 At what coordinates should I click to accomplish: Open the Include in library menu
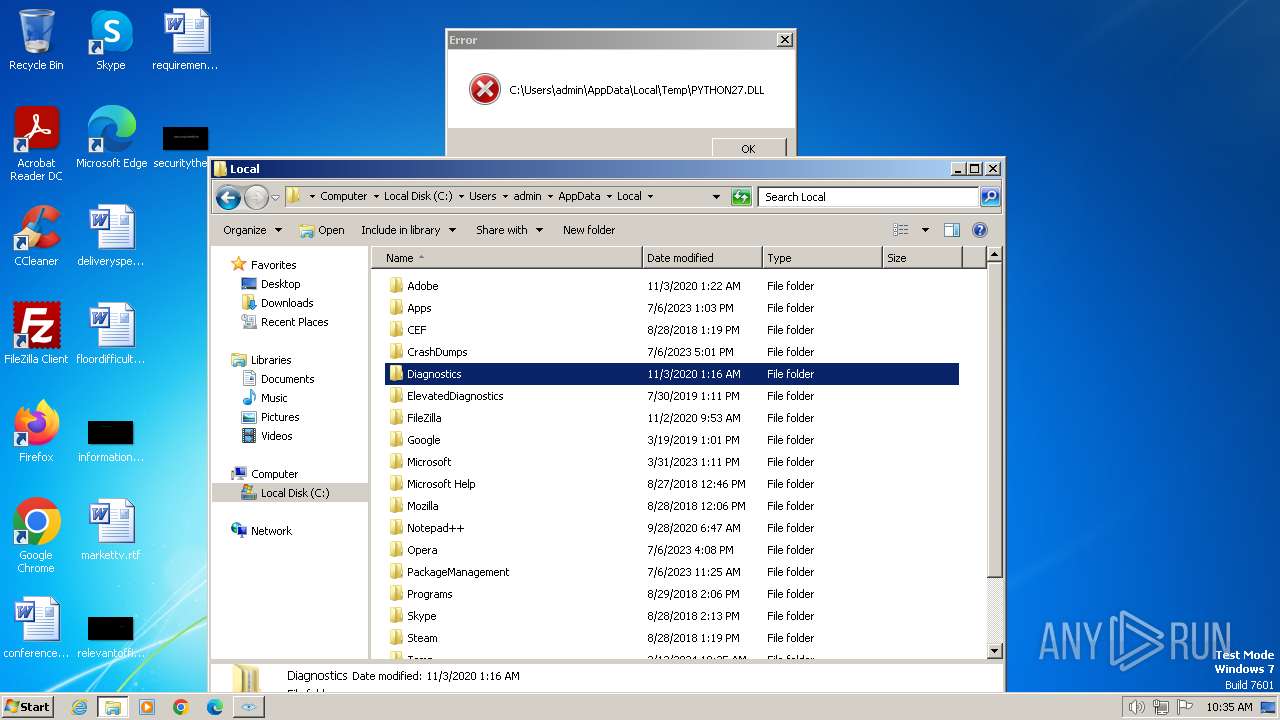tap(408, 230)
